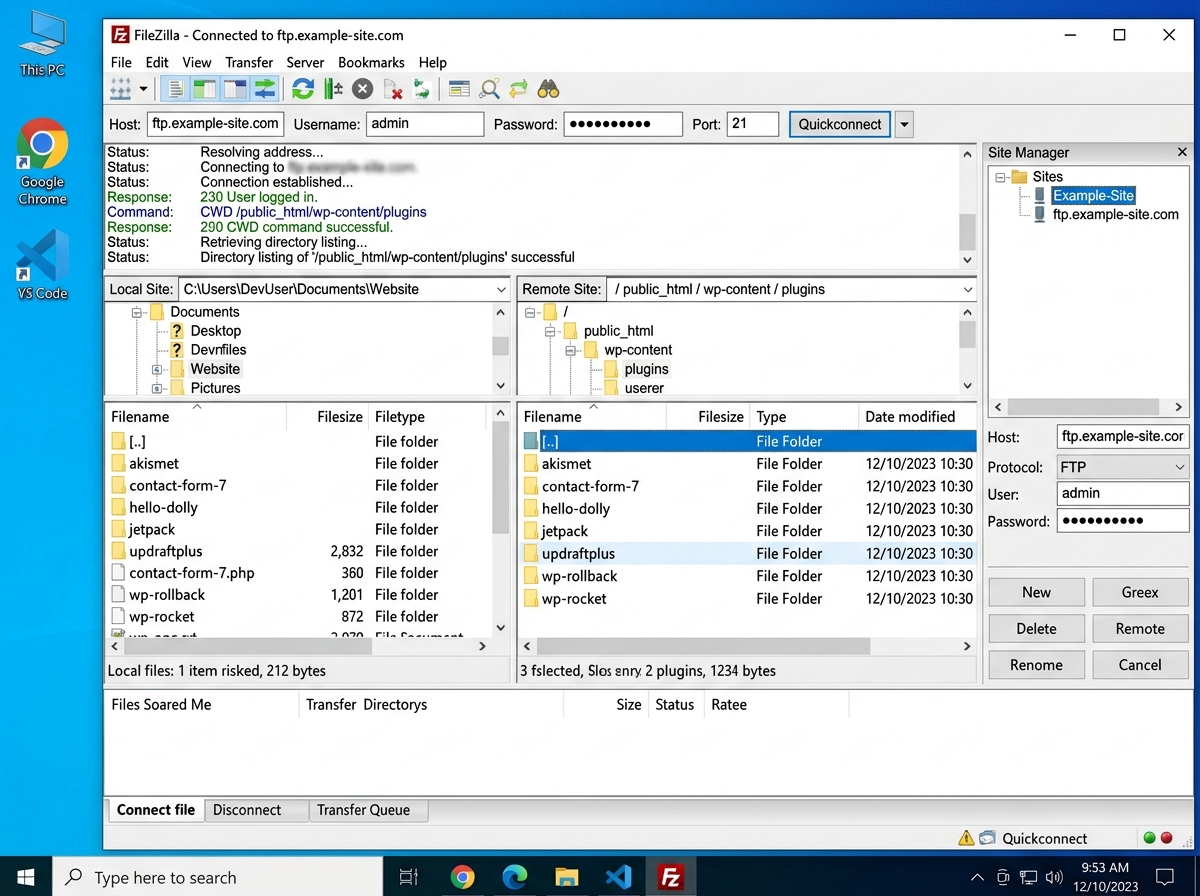Open the dropdown arrow beside Site Manager icon
Screen dimensions: 1200x896
[143, 89]
